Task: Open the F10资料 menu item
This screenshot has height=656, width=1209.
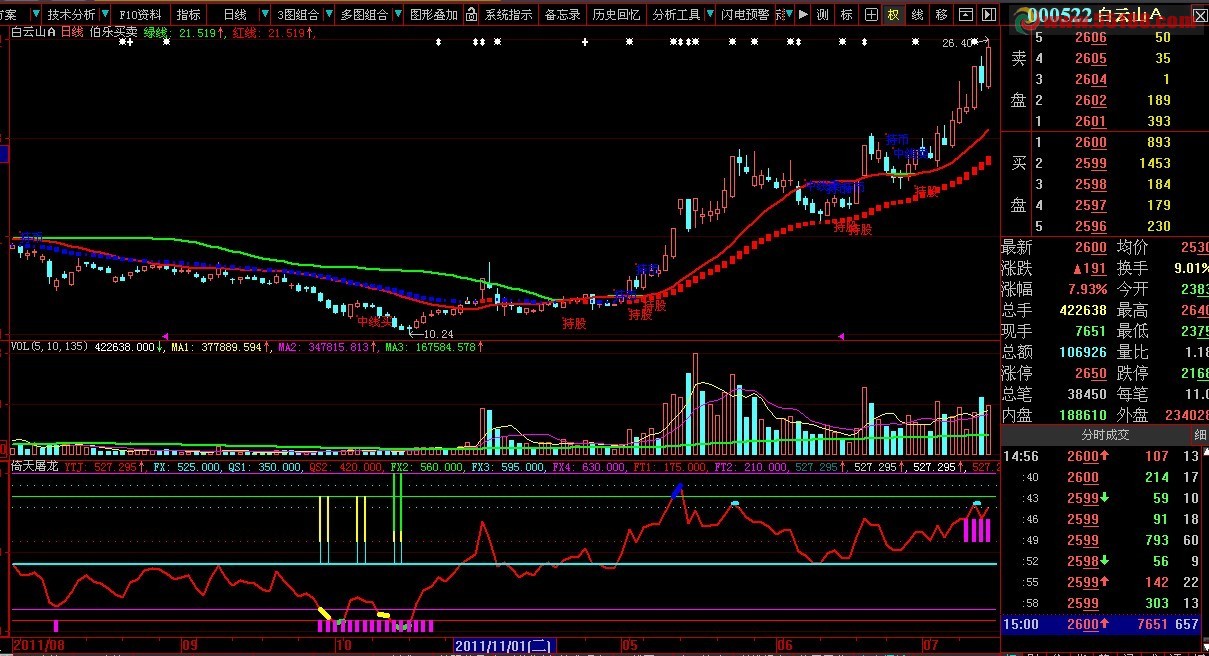Action: pyautogui.click(x=140, y=15)
